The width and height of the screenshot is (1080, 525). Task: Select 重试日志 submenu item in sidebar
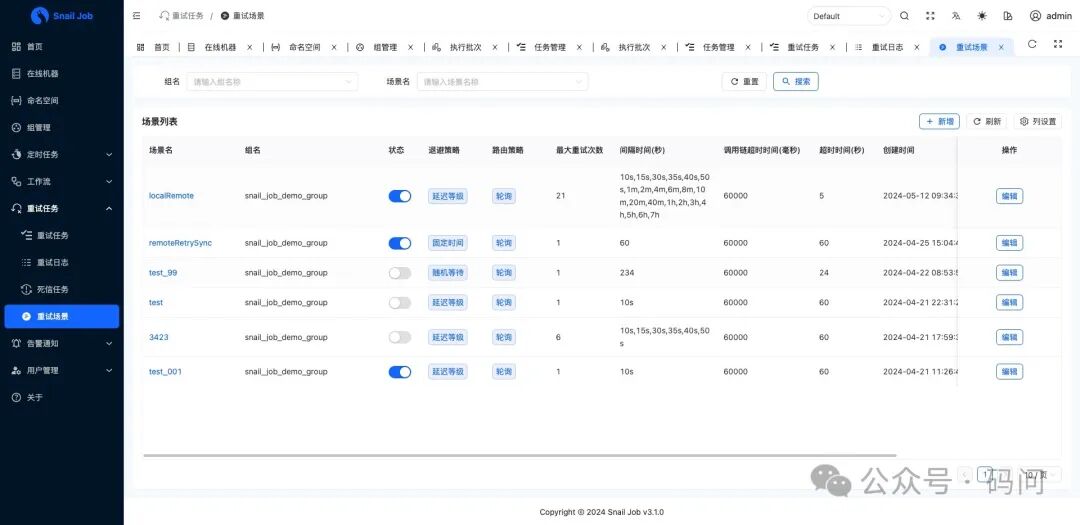tap(62, 262)
